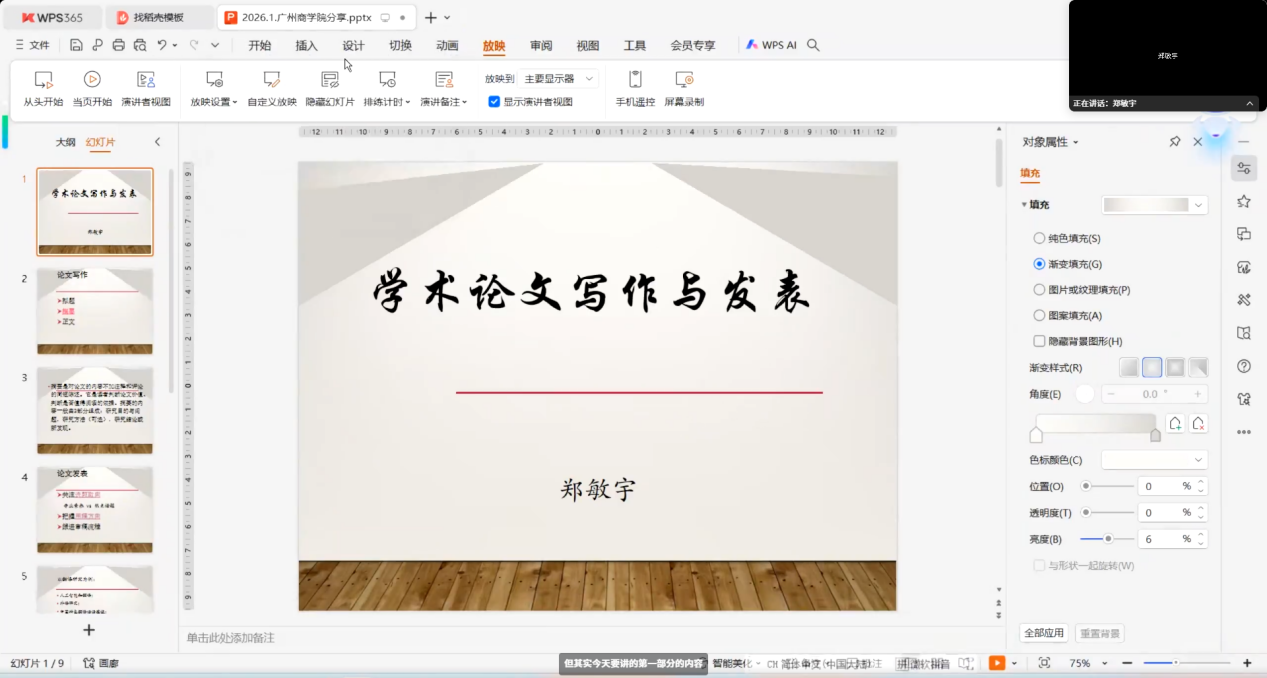The image size is (1267, 678).
Task: Expand 色标颜色(C) color dropdown
Action: pos(1154,460)
